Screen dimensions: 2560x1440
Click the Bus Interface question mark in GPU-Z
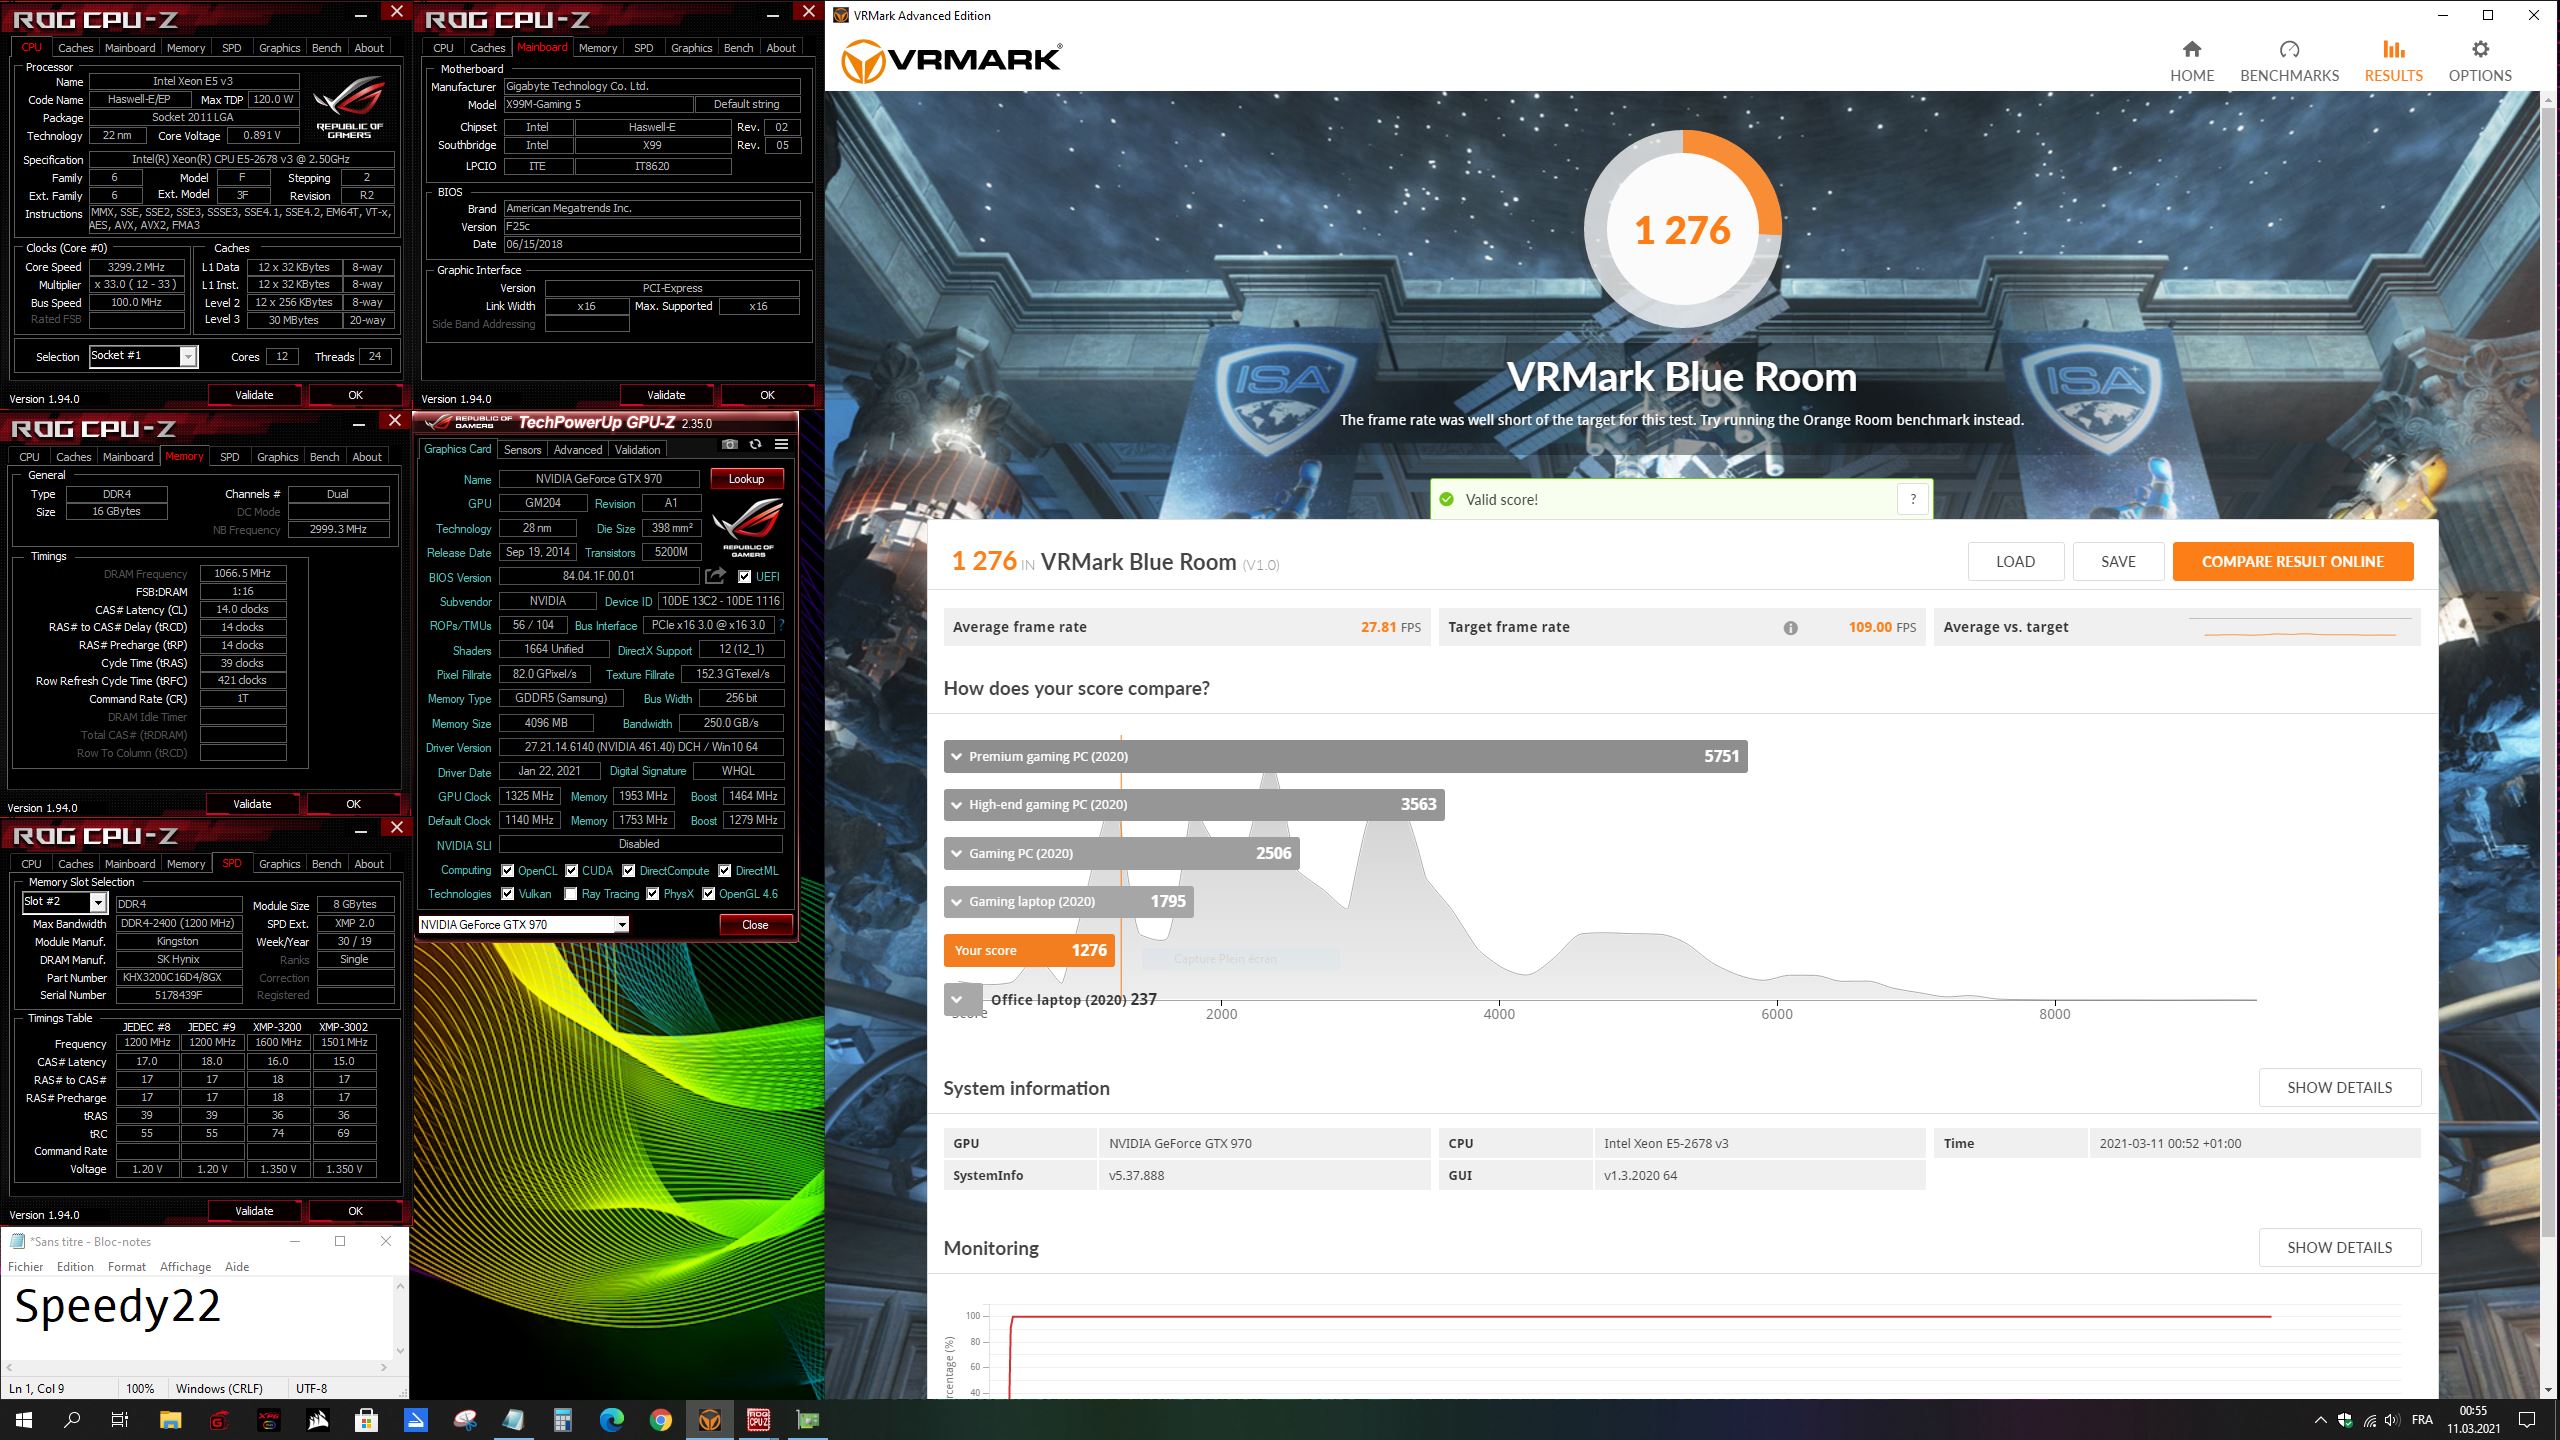point(782,625)
